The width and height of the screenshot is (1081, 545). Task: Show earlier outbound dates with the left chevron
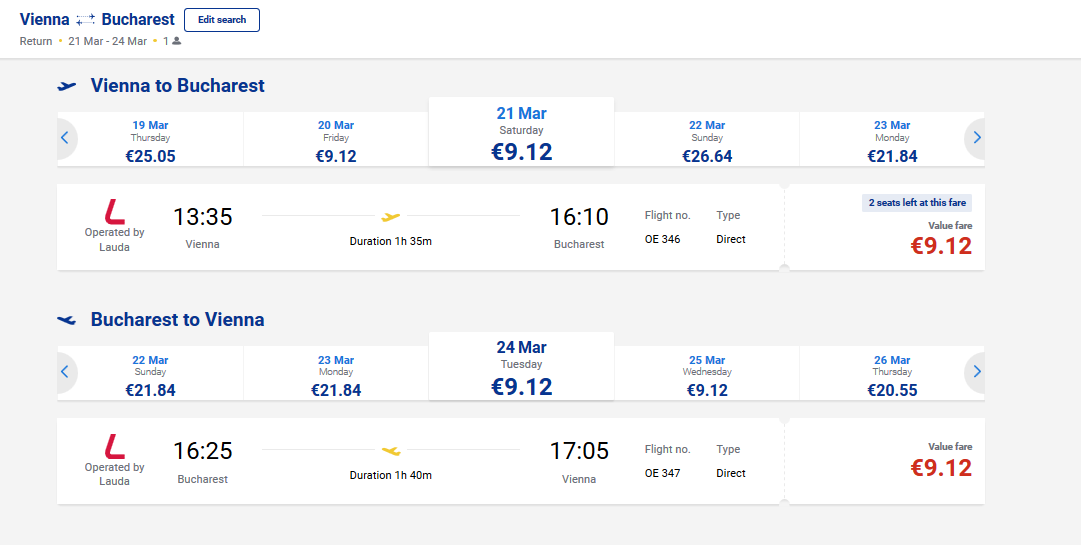(67, 138)
